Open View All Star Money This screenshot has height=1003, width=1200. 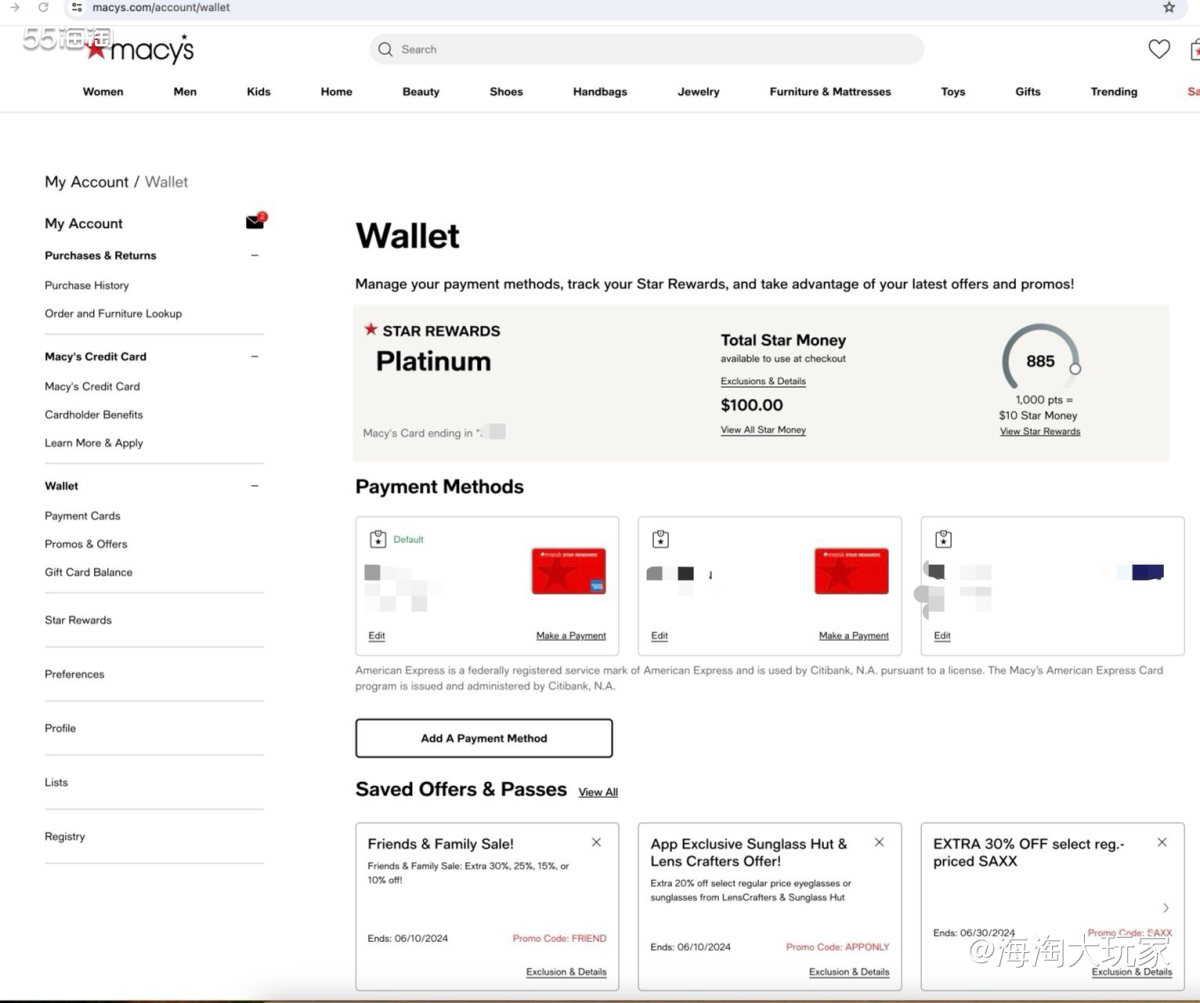[763, 429]
